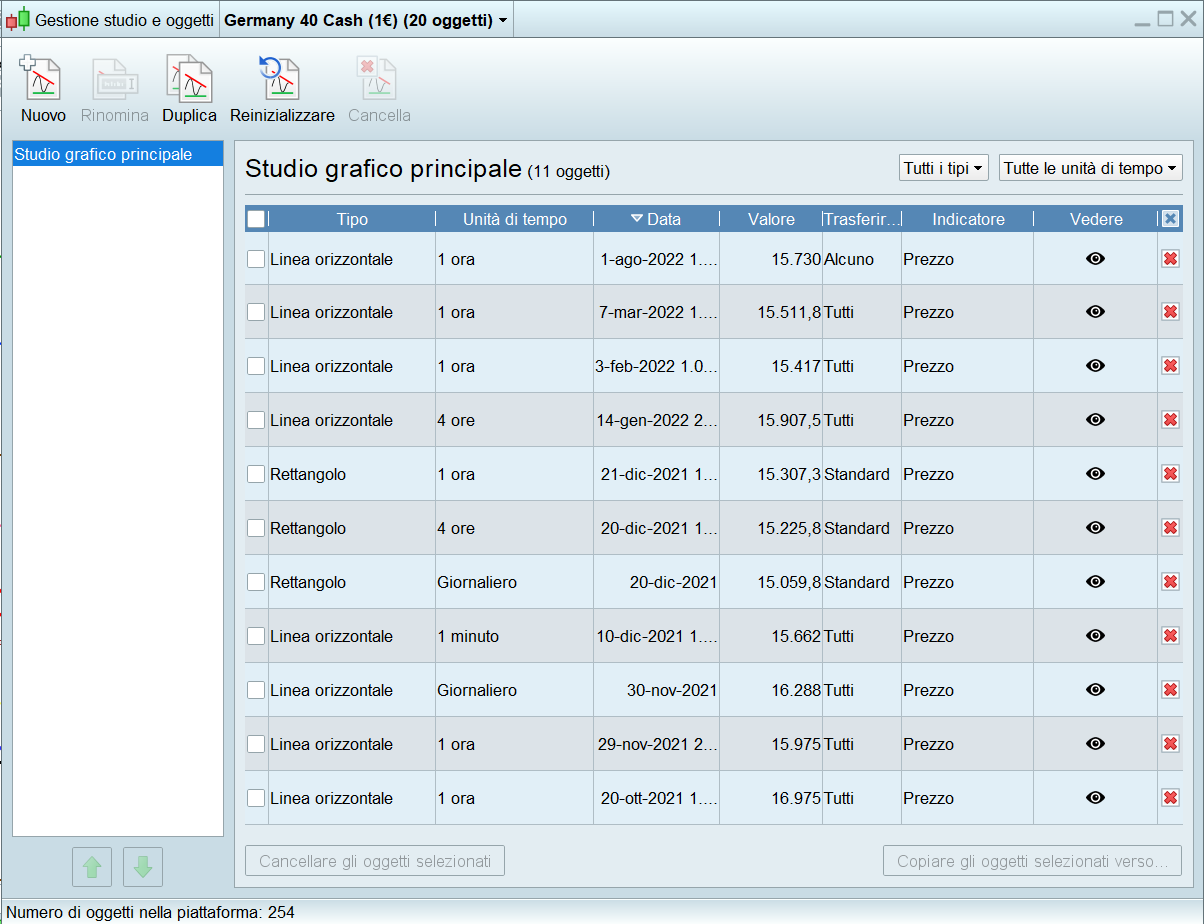Delete the 7-mar-2022 row via red X

1170,312
